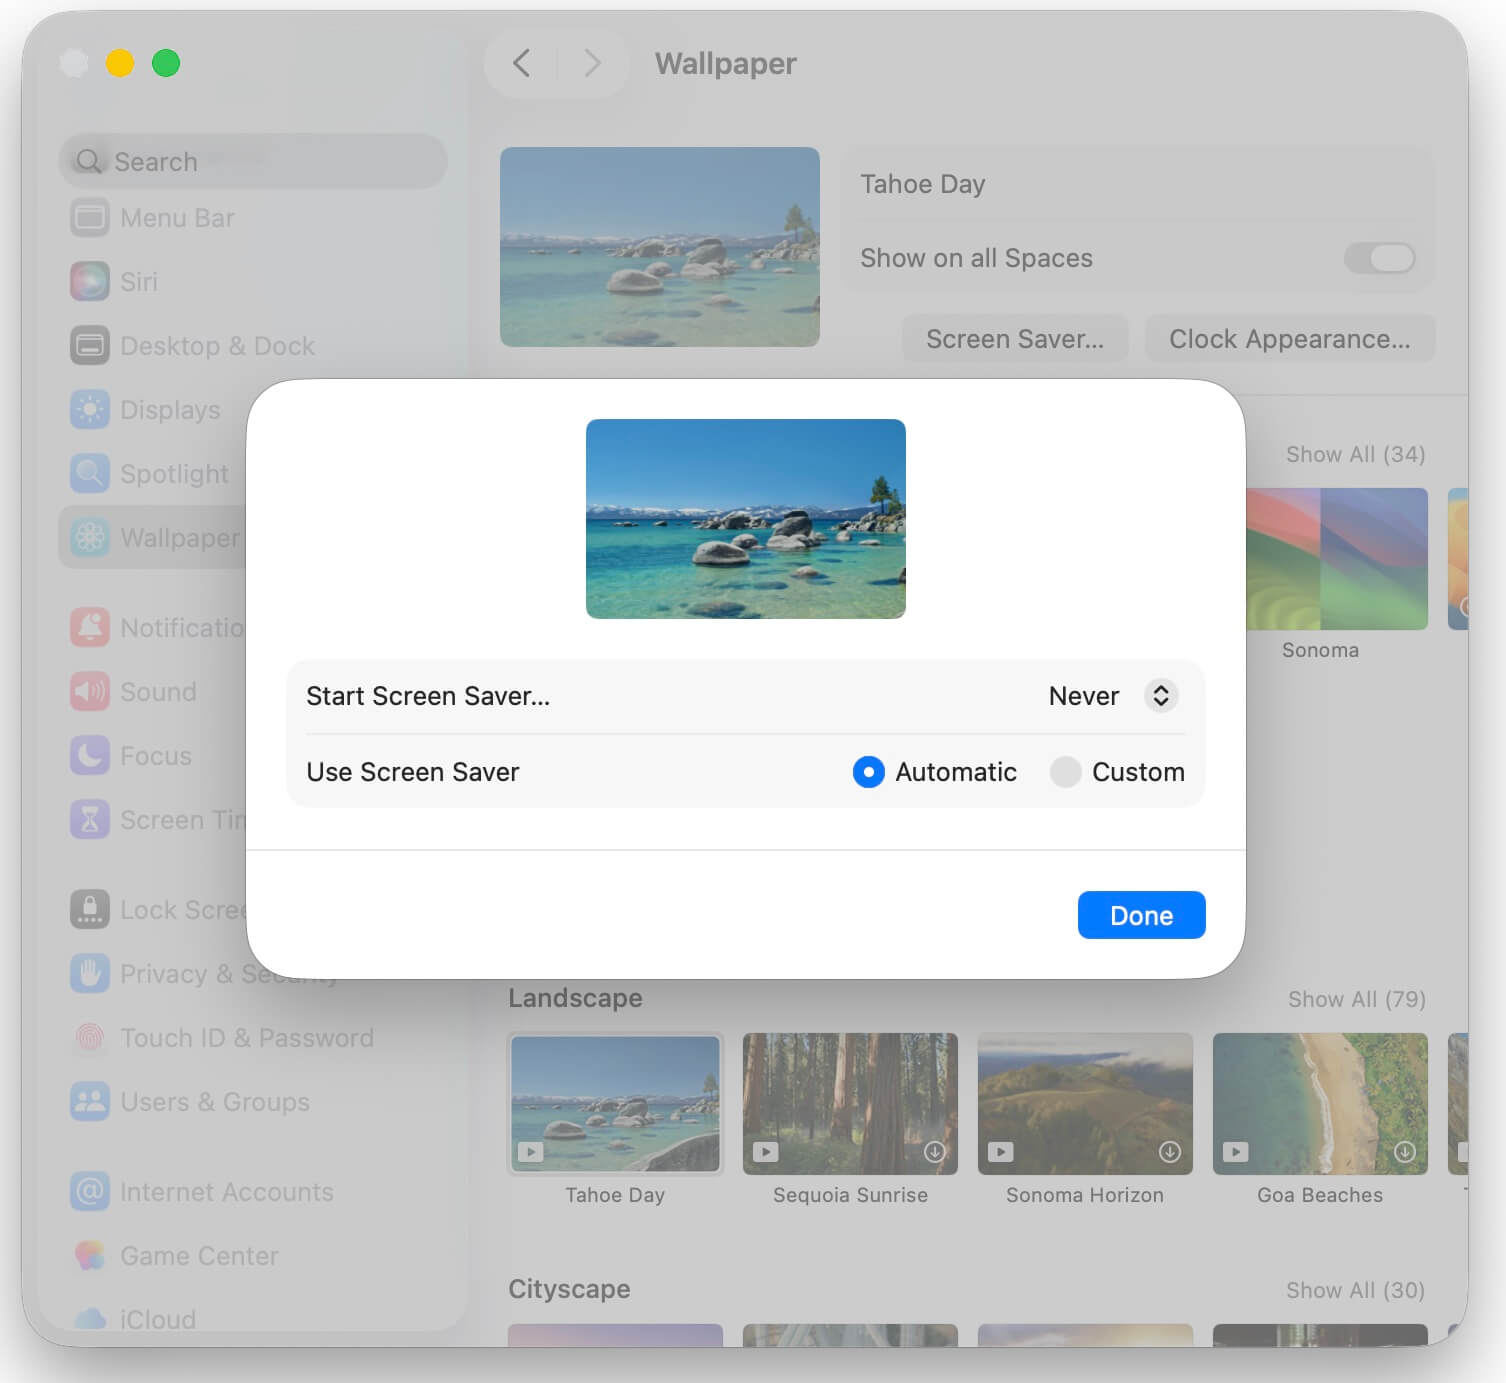Select the Sound speaker icon
The width and height of the screenshot is (1506, 1383).
coord(89,691)
